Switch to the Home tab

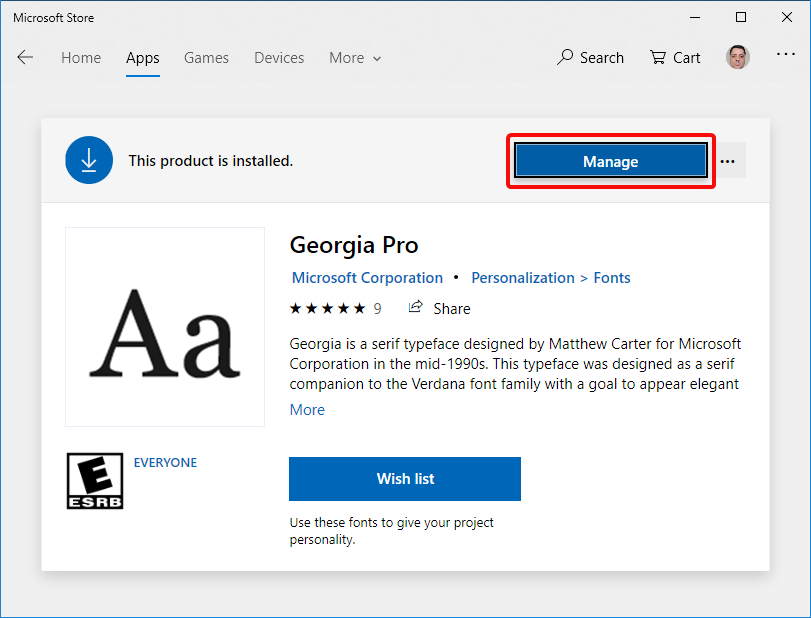point(81,58)
